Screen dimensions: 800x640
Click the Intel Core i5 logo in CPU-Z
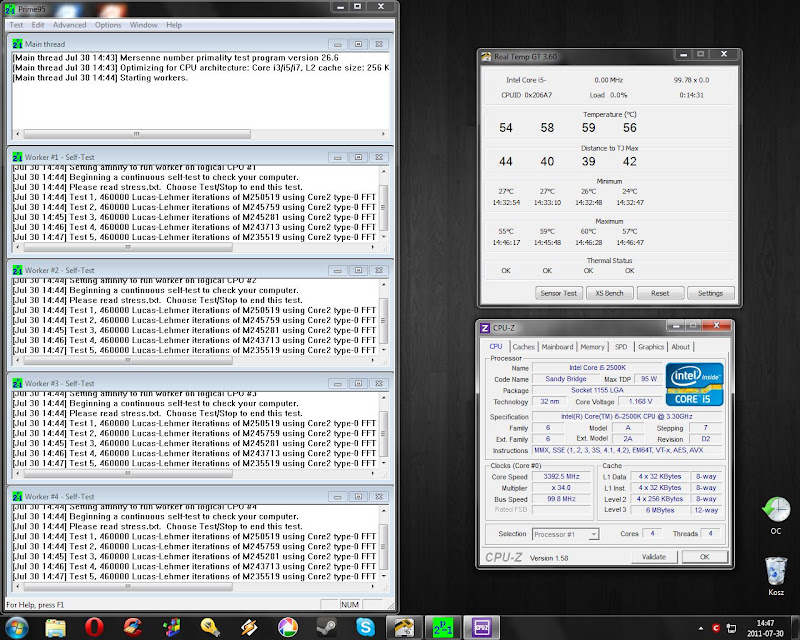pos(694,384)
